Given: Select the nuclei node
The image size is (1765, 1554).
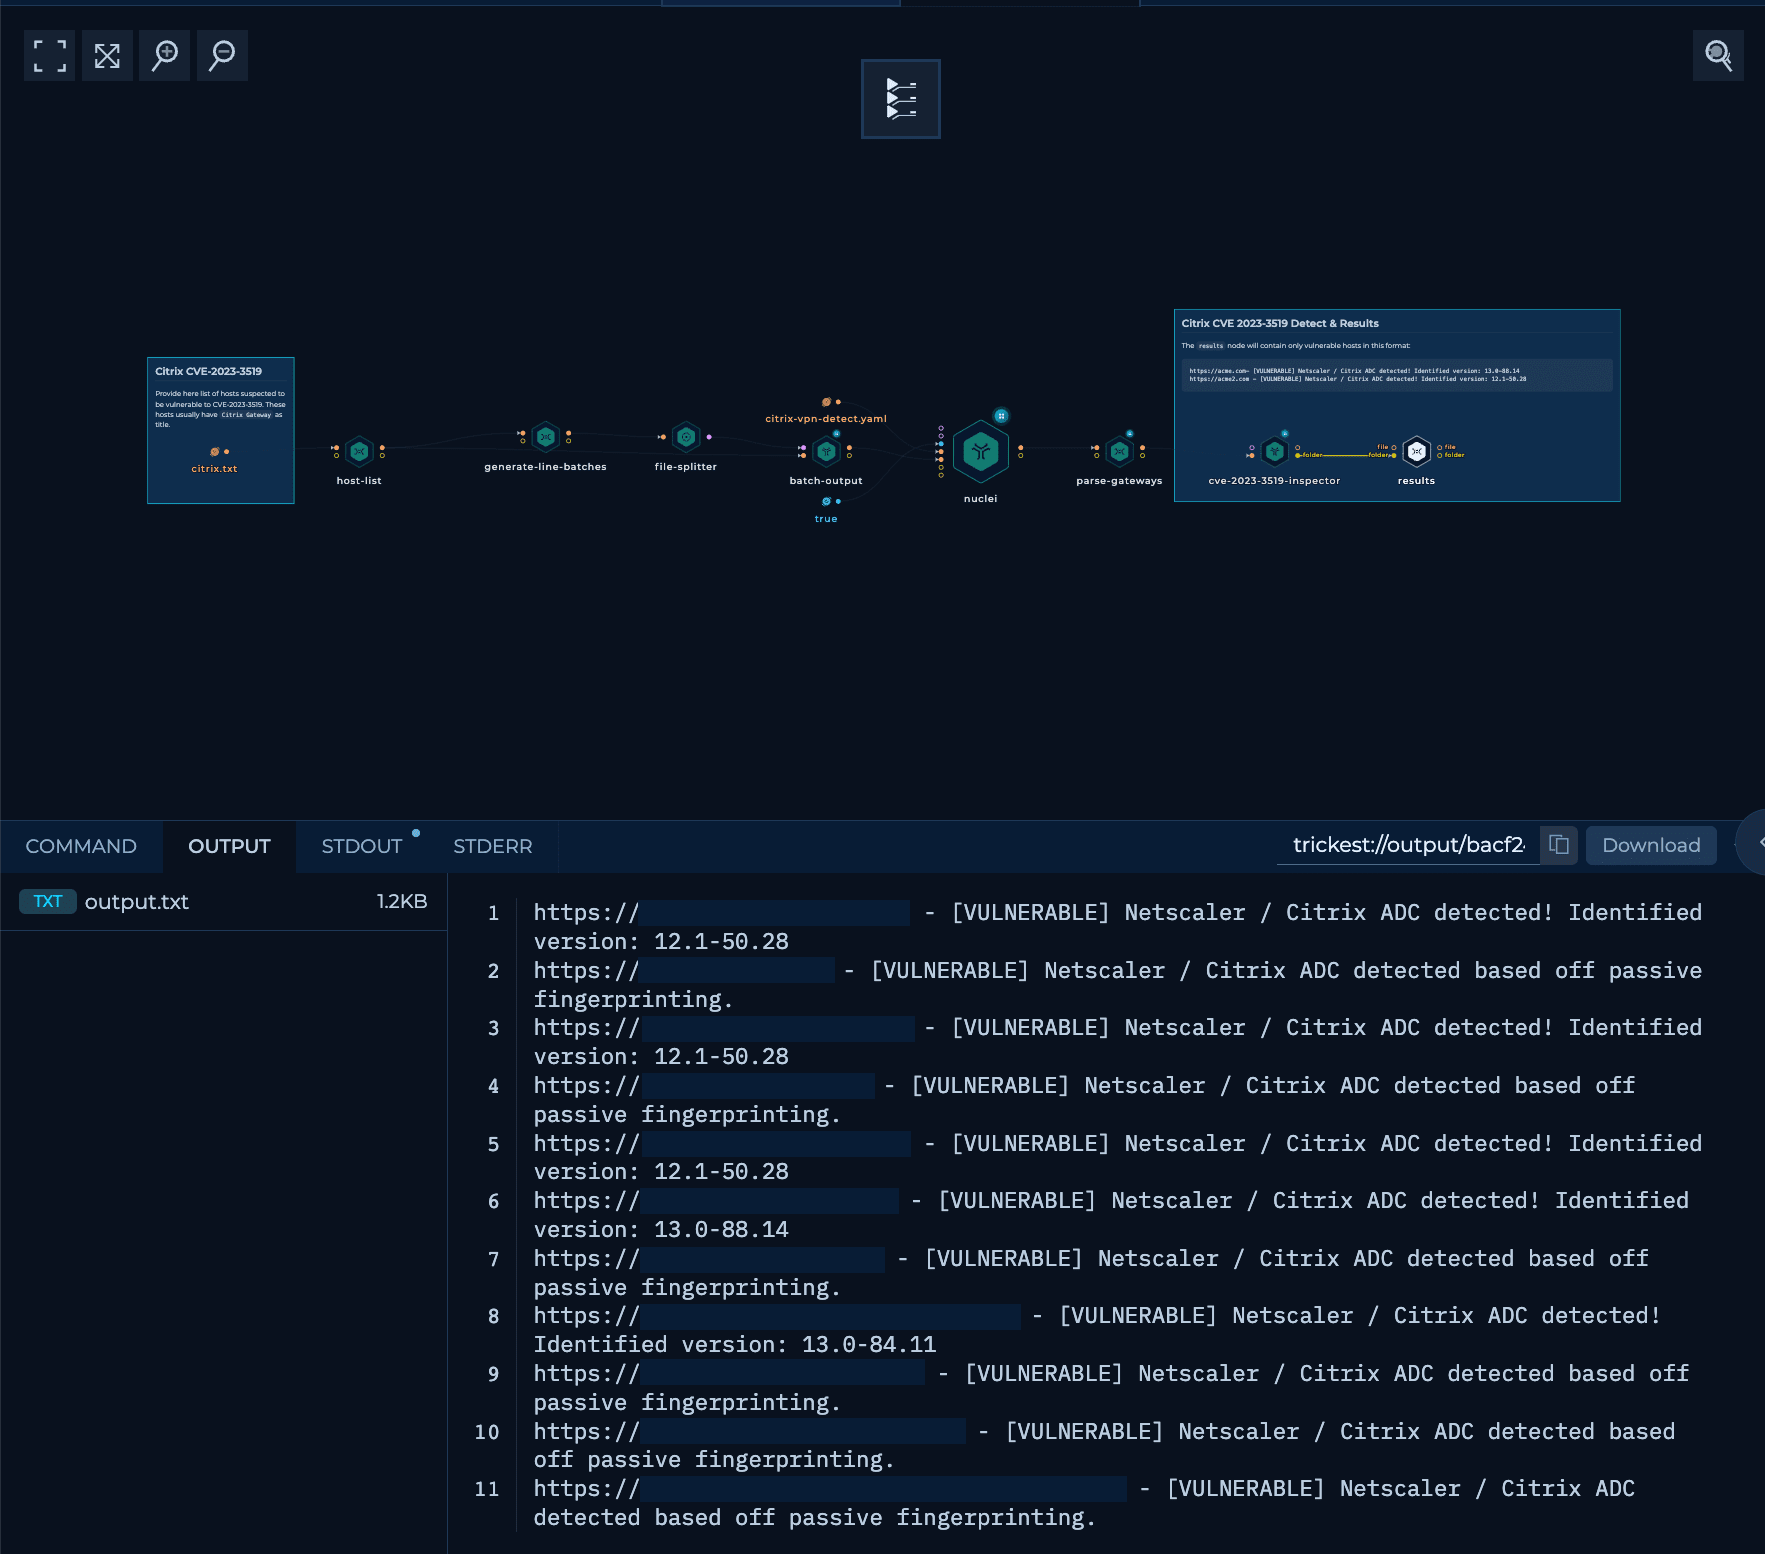Looking at the screenshot, I should [x=981, y=453].
